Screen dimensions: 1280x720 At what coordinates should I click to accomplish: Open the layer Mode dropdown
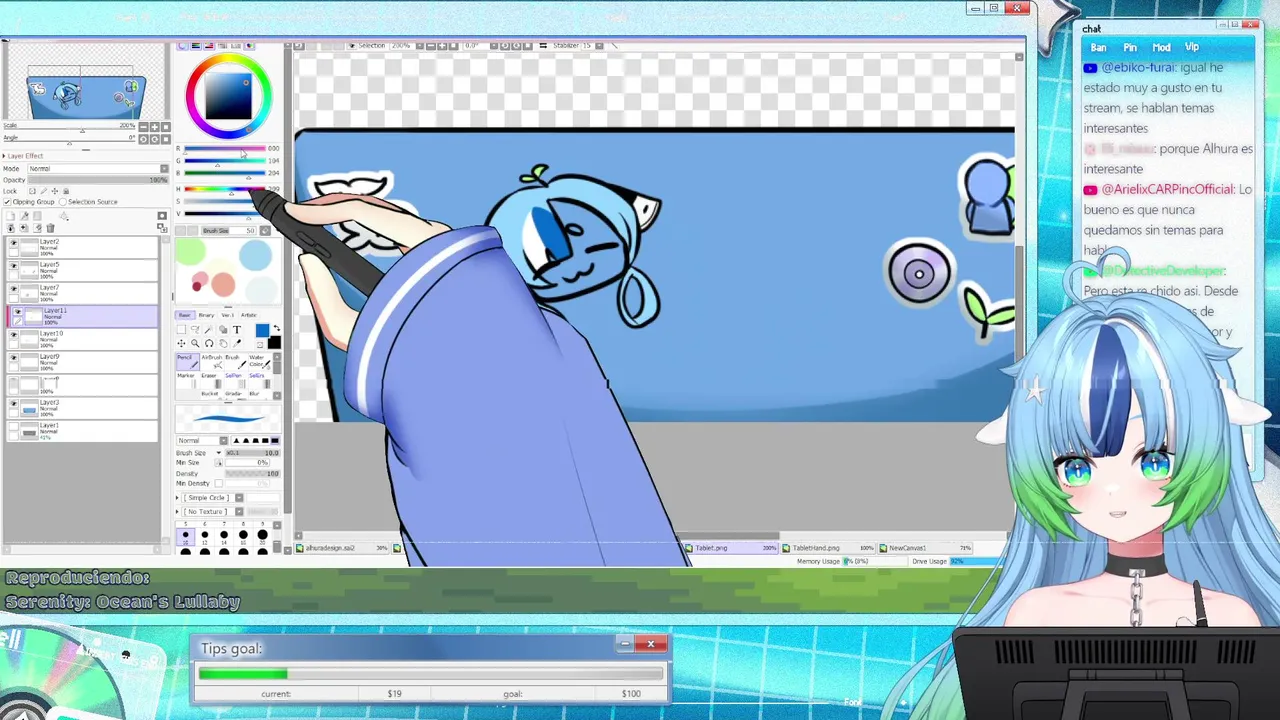[x=98, y=169]
